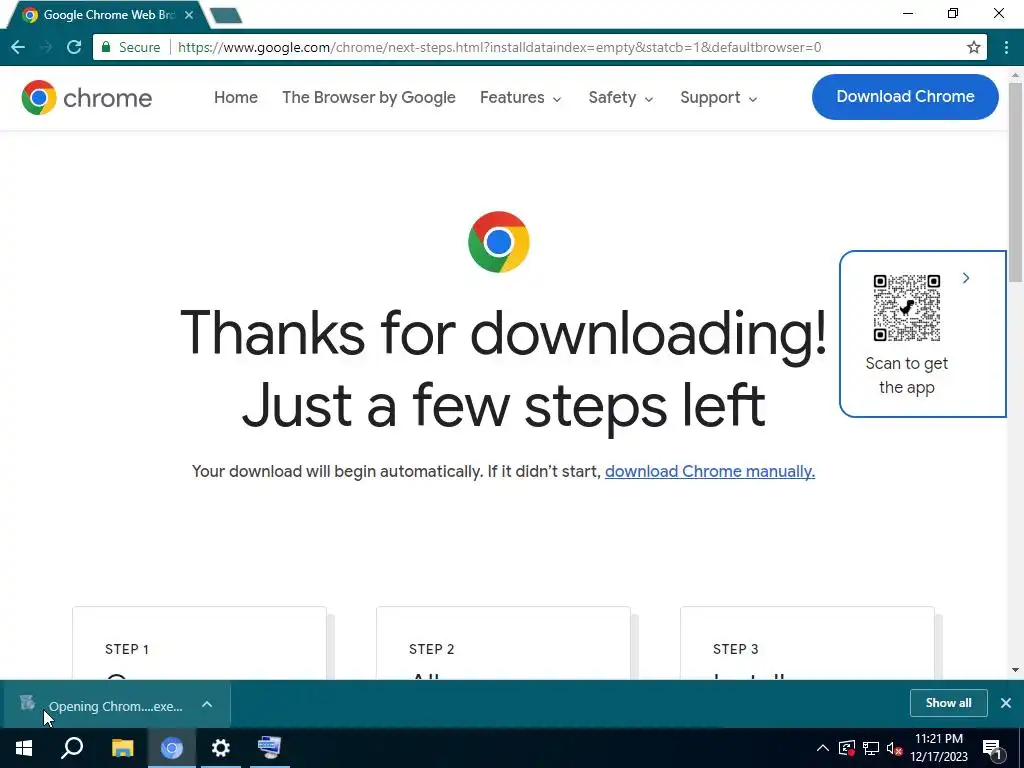Screen dimensions: 1024x768
Task: Collapse the Scan to get the app card arrow
Action: [966, 278]
